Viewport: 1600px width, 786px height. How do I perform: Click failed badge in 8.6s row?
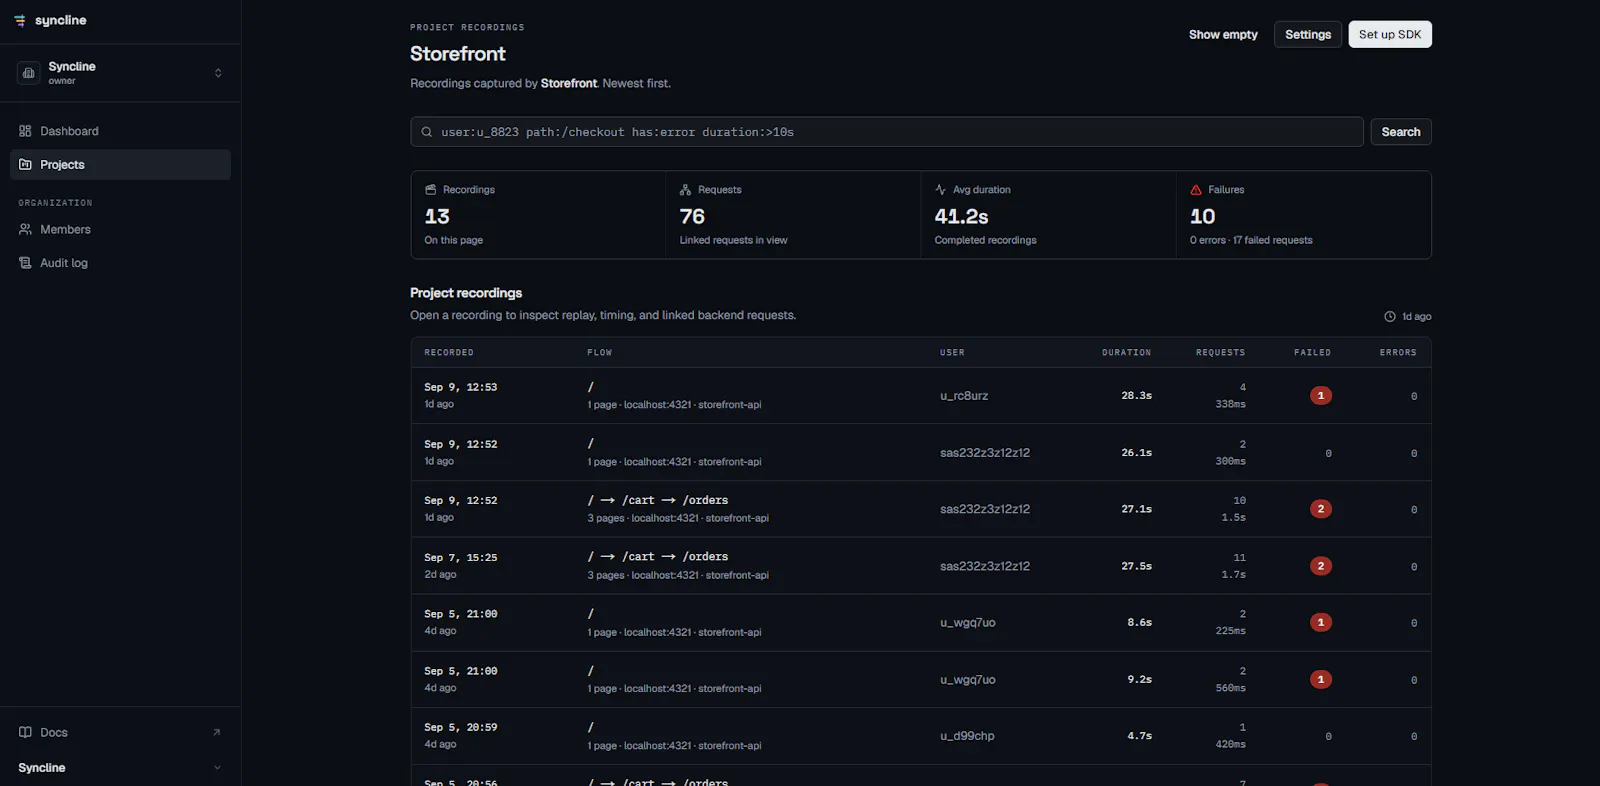tap(1321, 623)
